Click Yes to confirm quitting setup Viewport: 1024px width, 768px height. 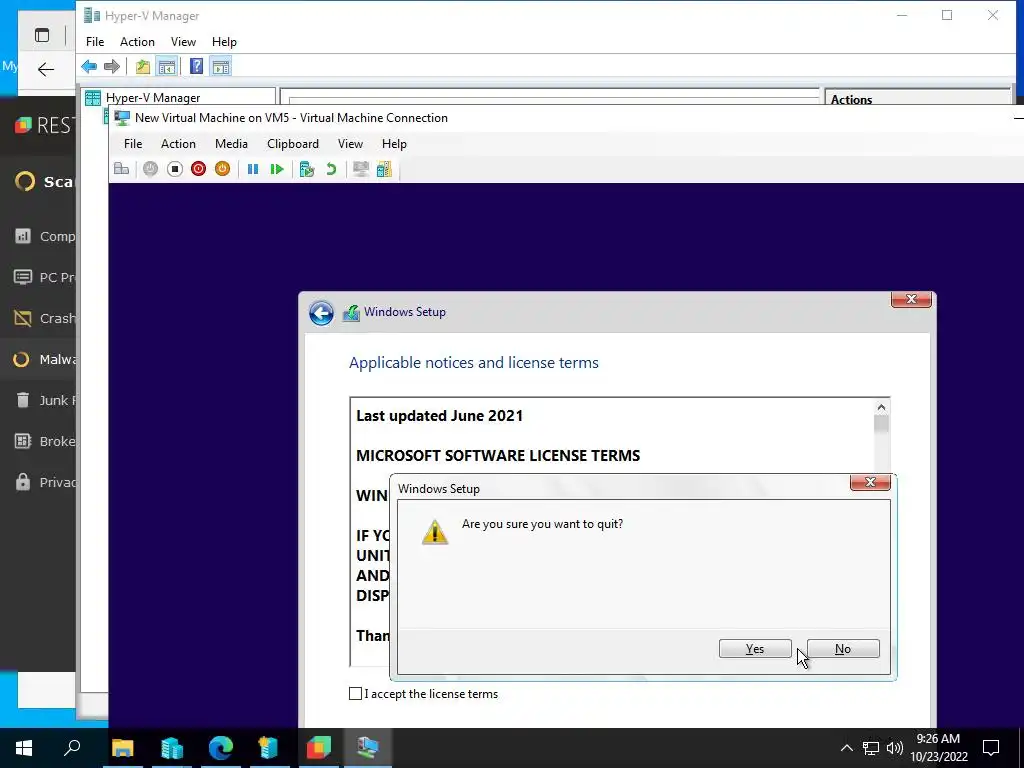coord(755,648)
